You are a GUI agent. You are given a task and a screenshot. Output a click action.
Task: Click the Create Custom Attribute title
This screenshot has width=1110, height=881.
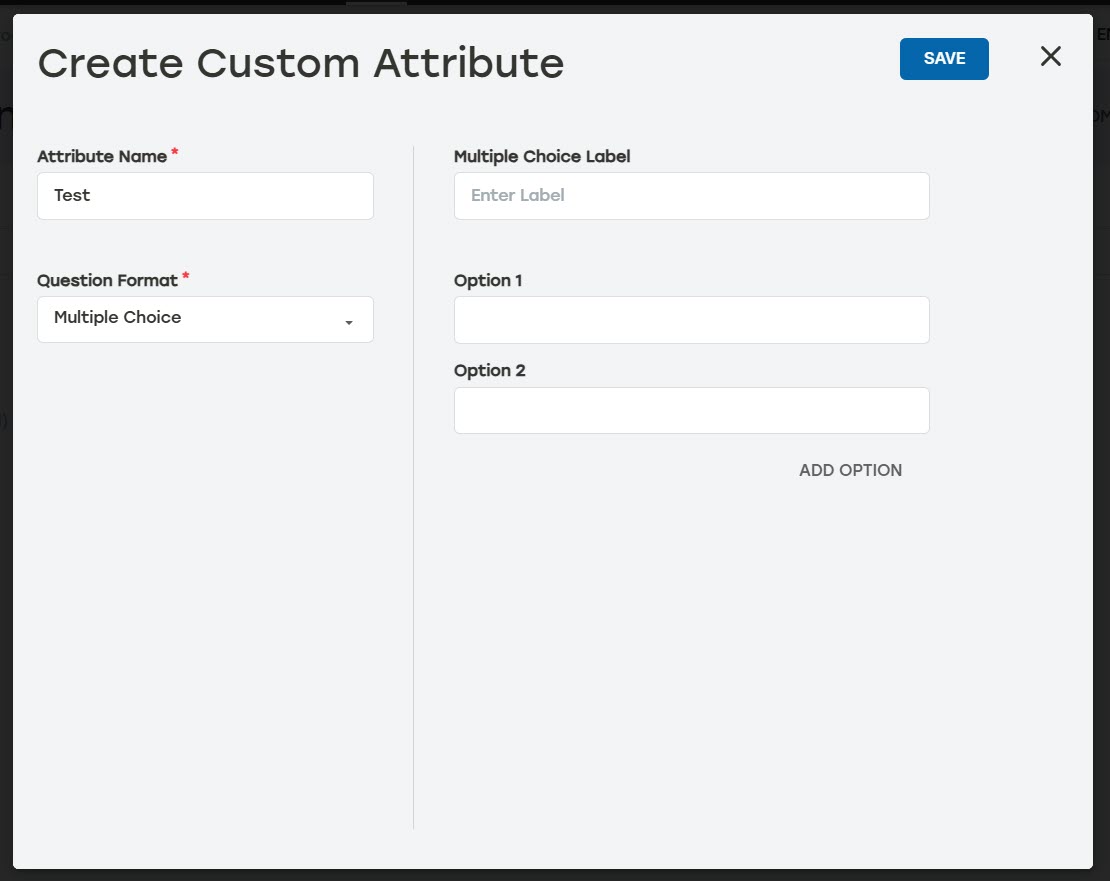[300, 63]
